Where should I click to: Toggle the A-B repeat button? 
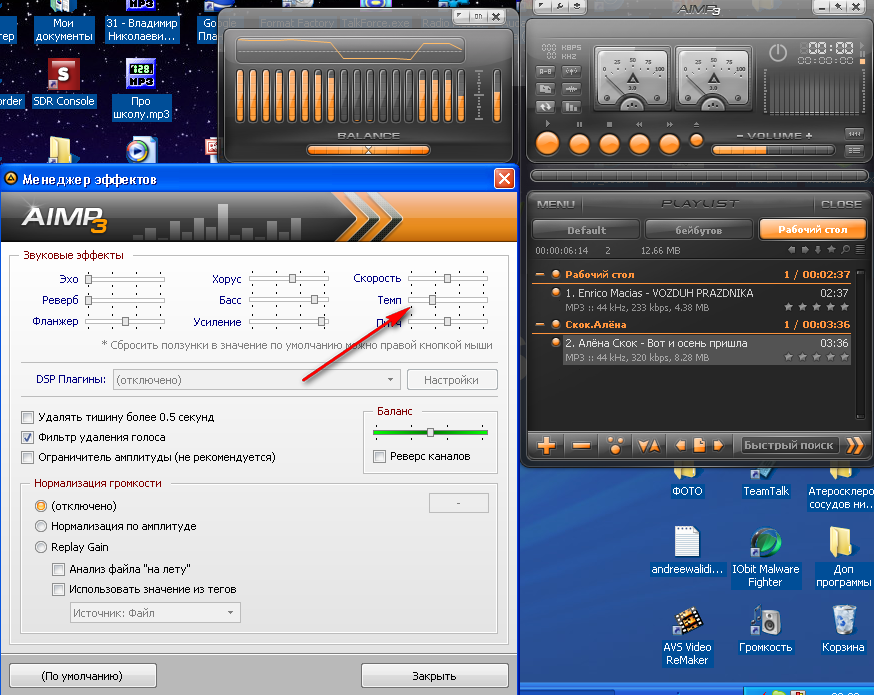point(545,71)
